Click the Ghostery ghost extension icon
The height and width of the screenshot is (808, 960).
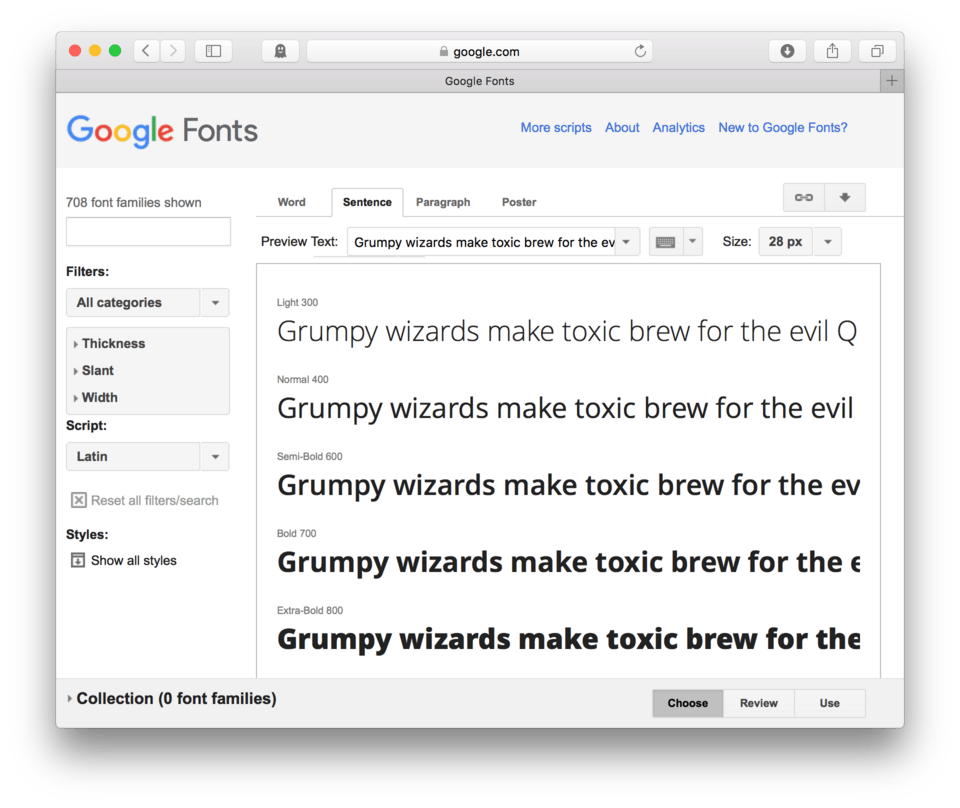[280, 51]
